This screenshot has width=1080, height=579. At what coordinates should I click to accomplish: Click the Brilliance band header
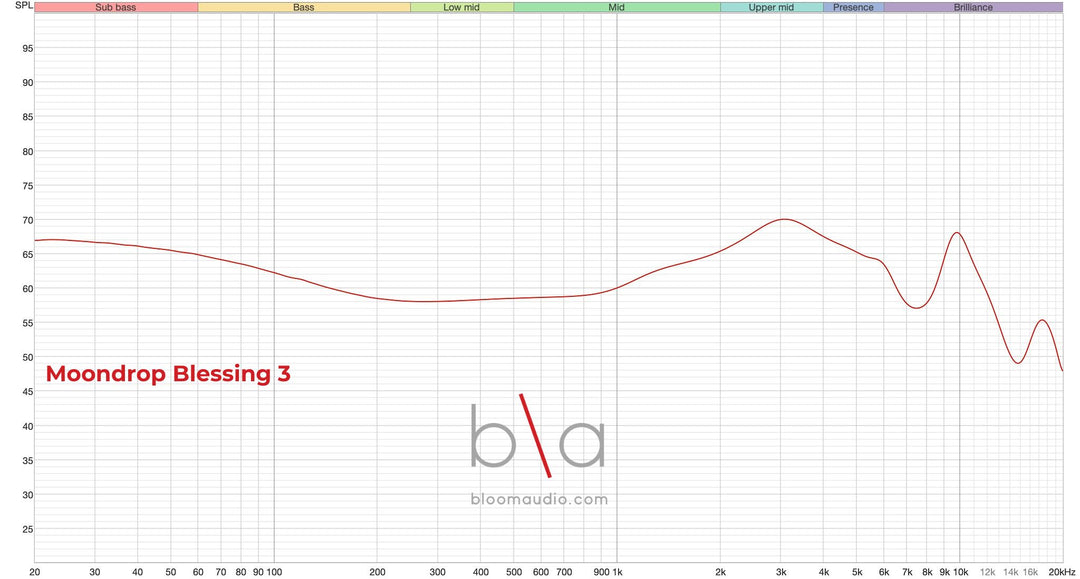(x=973, y=7)
